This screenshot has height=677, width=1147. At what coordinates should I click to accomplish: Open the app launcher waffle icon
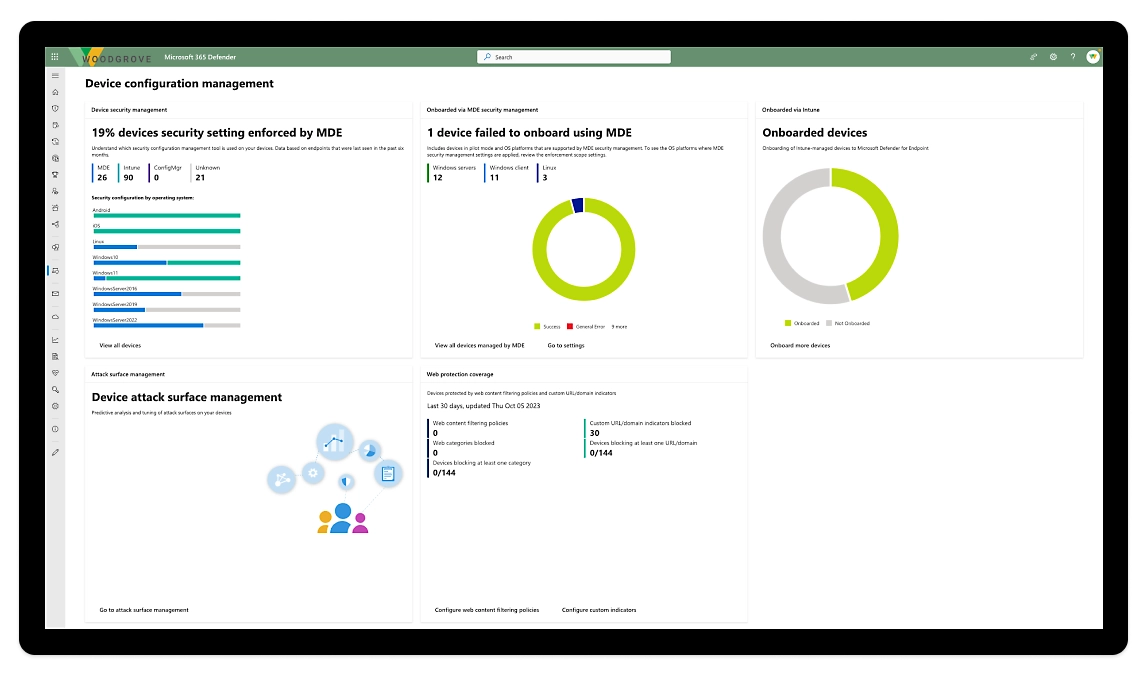55,57
